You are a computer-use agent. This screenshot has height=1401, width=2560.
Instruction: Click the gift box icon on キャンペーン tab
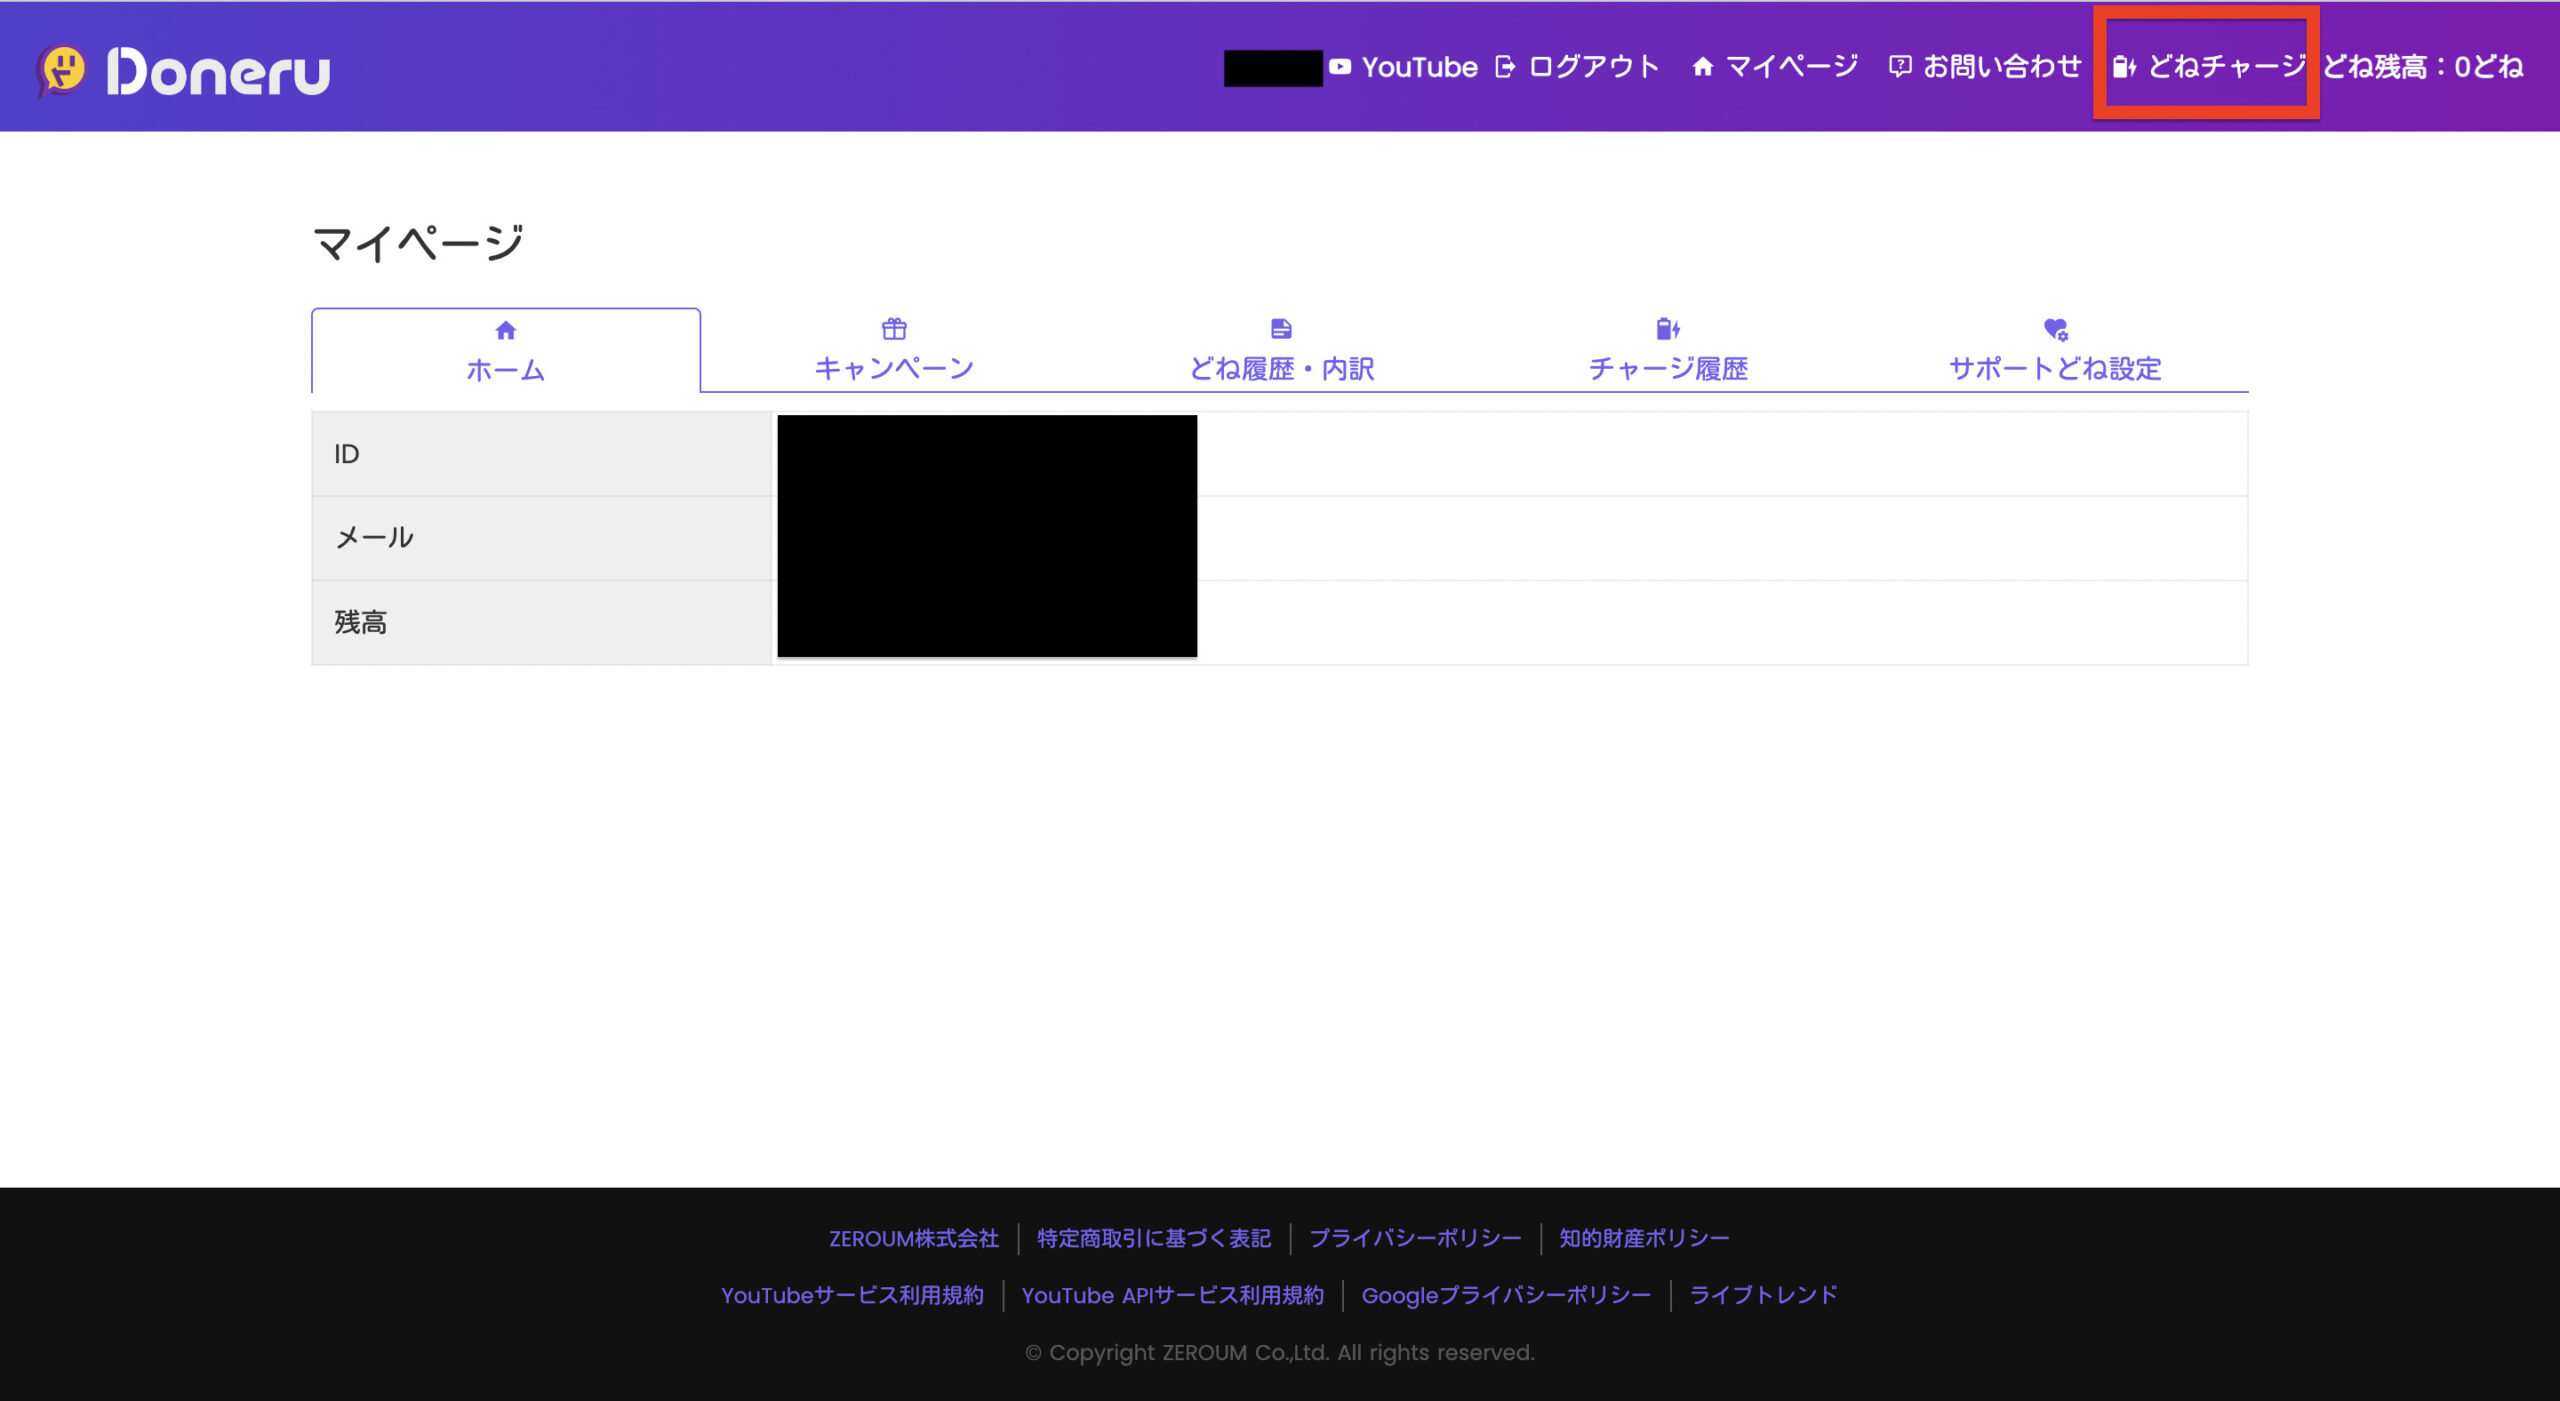(x=894, y=329)
